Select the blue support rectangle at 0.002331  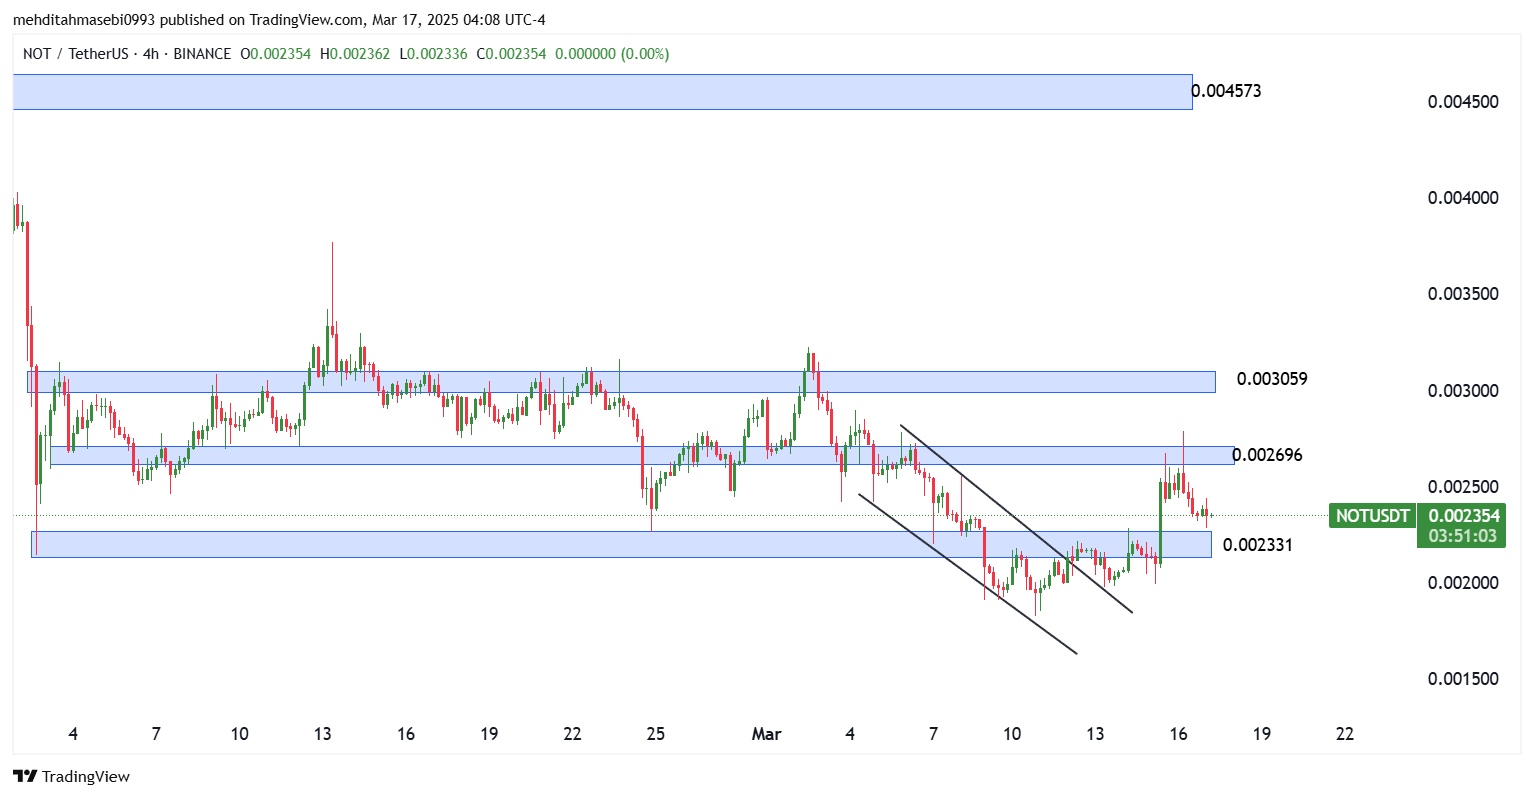tap(621, 544)
